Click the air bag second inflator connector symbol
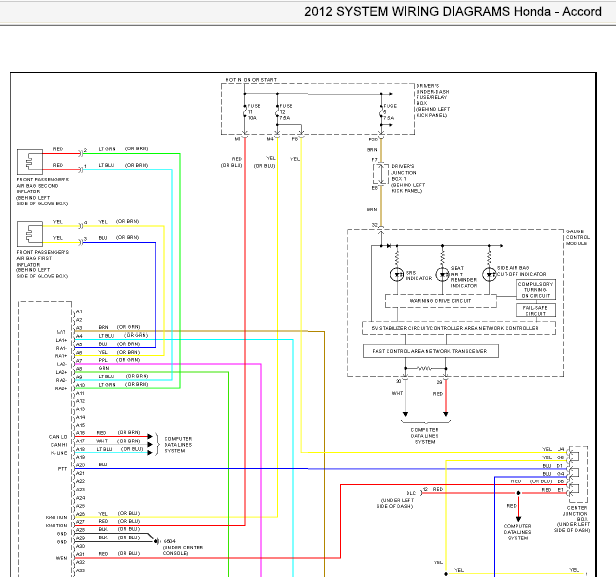The height and width of the screenshot is (577, 616). [x=30, y=161]
